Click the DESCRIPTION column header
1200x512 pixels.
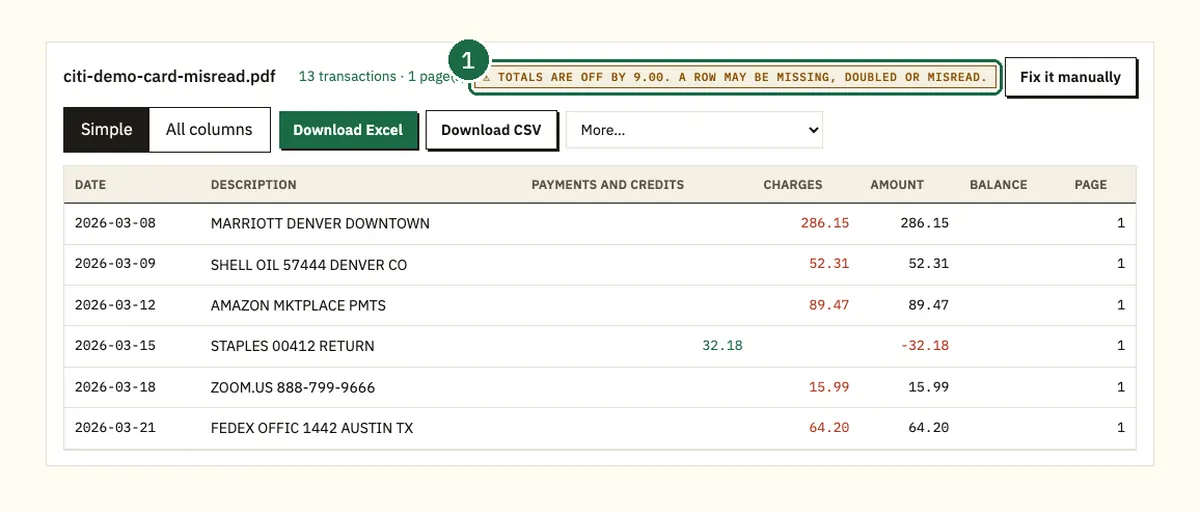(x=253, y=185)
